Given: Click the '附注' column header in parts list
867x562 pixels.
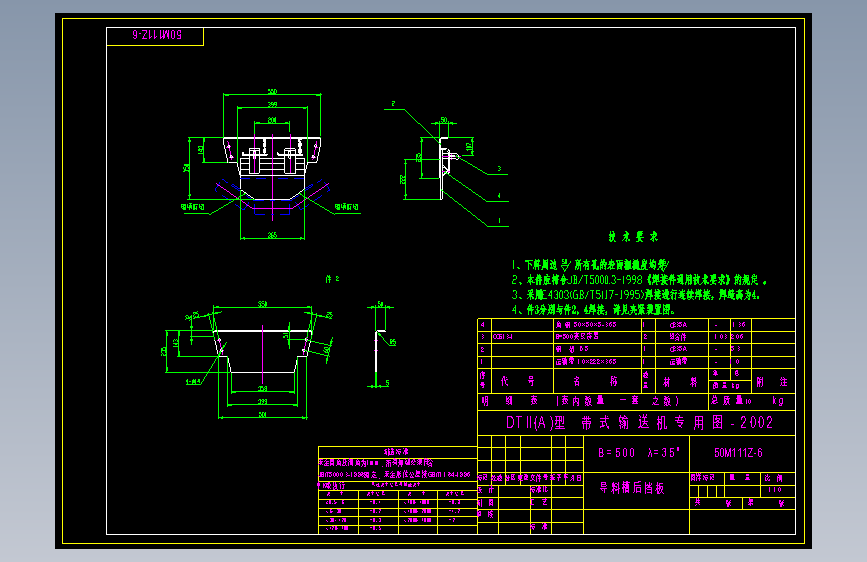Looking at the screenshot, I should (772, 382).
